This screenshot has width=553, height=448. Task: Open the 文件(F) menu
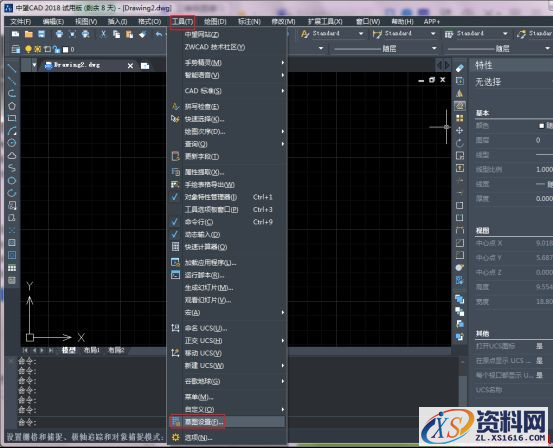pyautogui.click(x=20, y=22)
